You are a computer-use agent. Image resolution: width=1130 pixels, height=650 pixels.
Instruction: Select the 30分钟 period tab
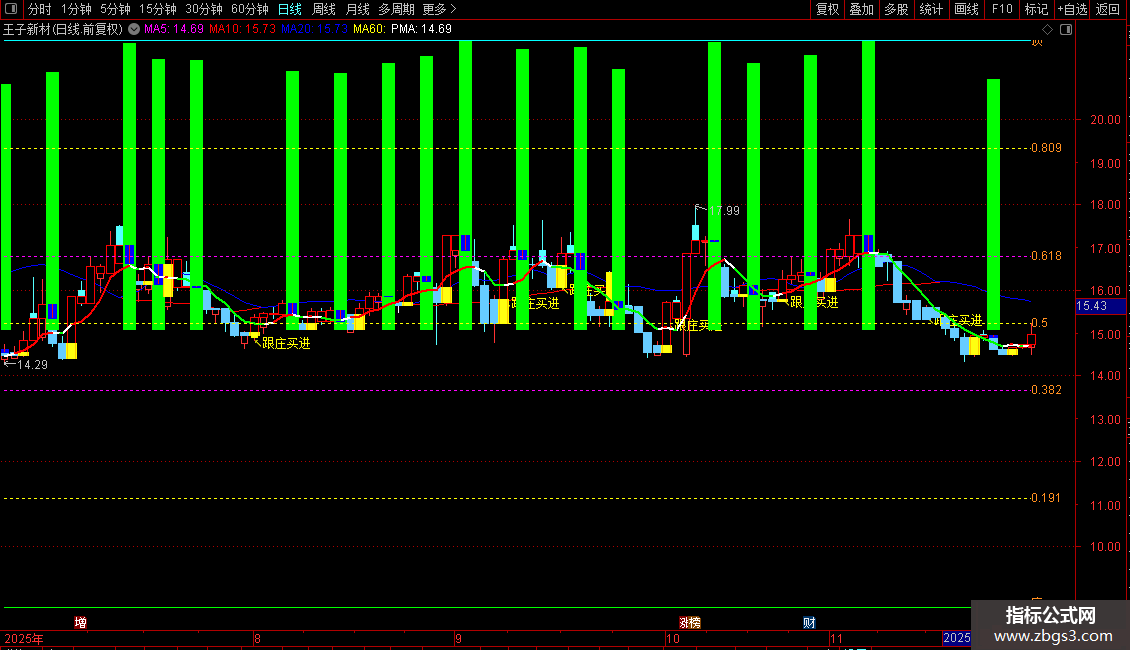point(204,9)
